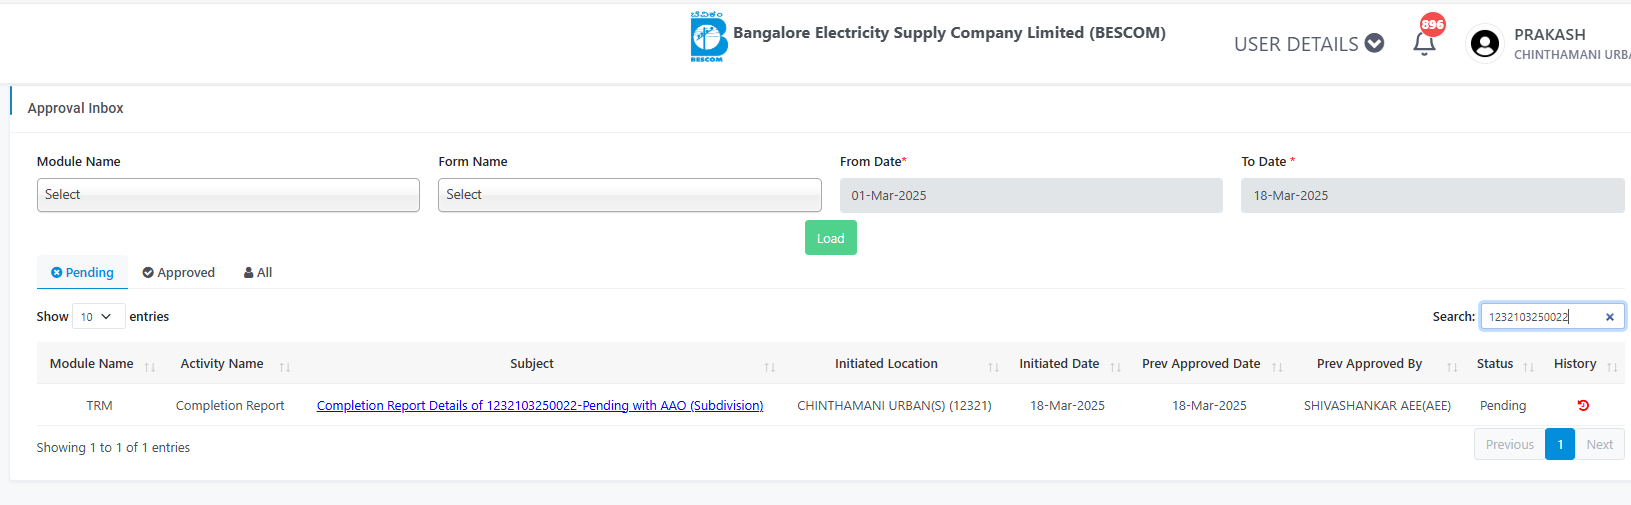Open the notification bell icon
Screen dimensions: 1631x505
[1424, 43]
